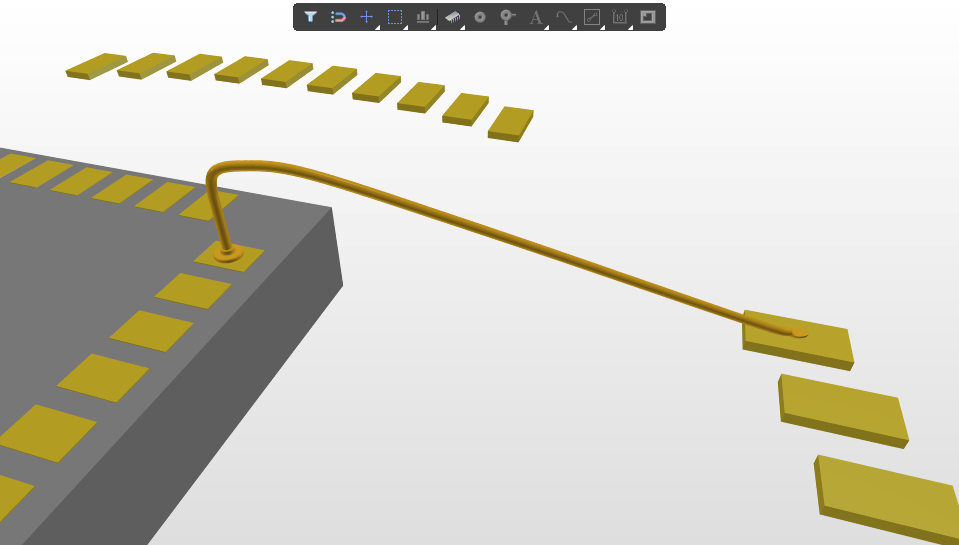959x545 pixels.
Task: Select the solid region placement icon
Action: (x=648, y=17)
